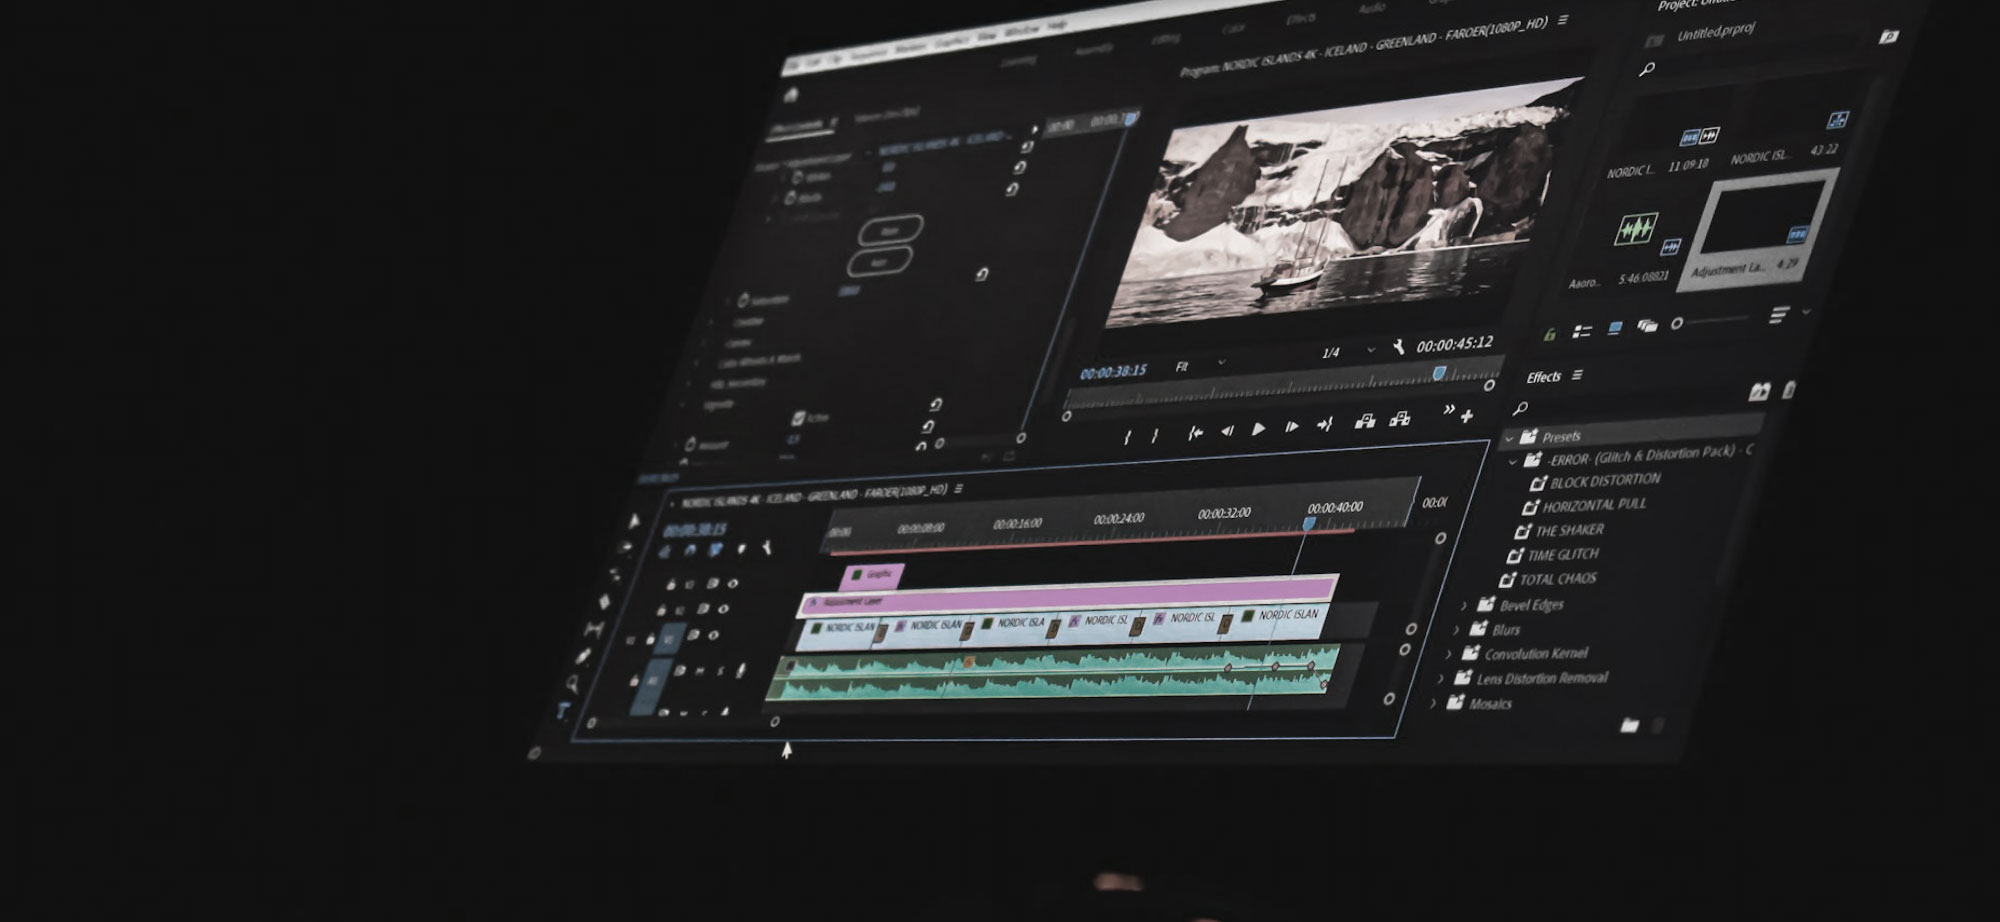Collapse the -ERROR- Glitch & Distortion Pack folder
Viewport: 2000px width, 922px height.
(1513, 462)
